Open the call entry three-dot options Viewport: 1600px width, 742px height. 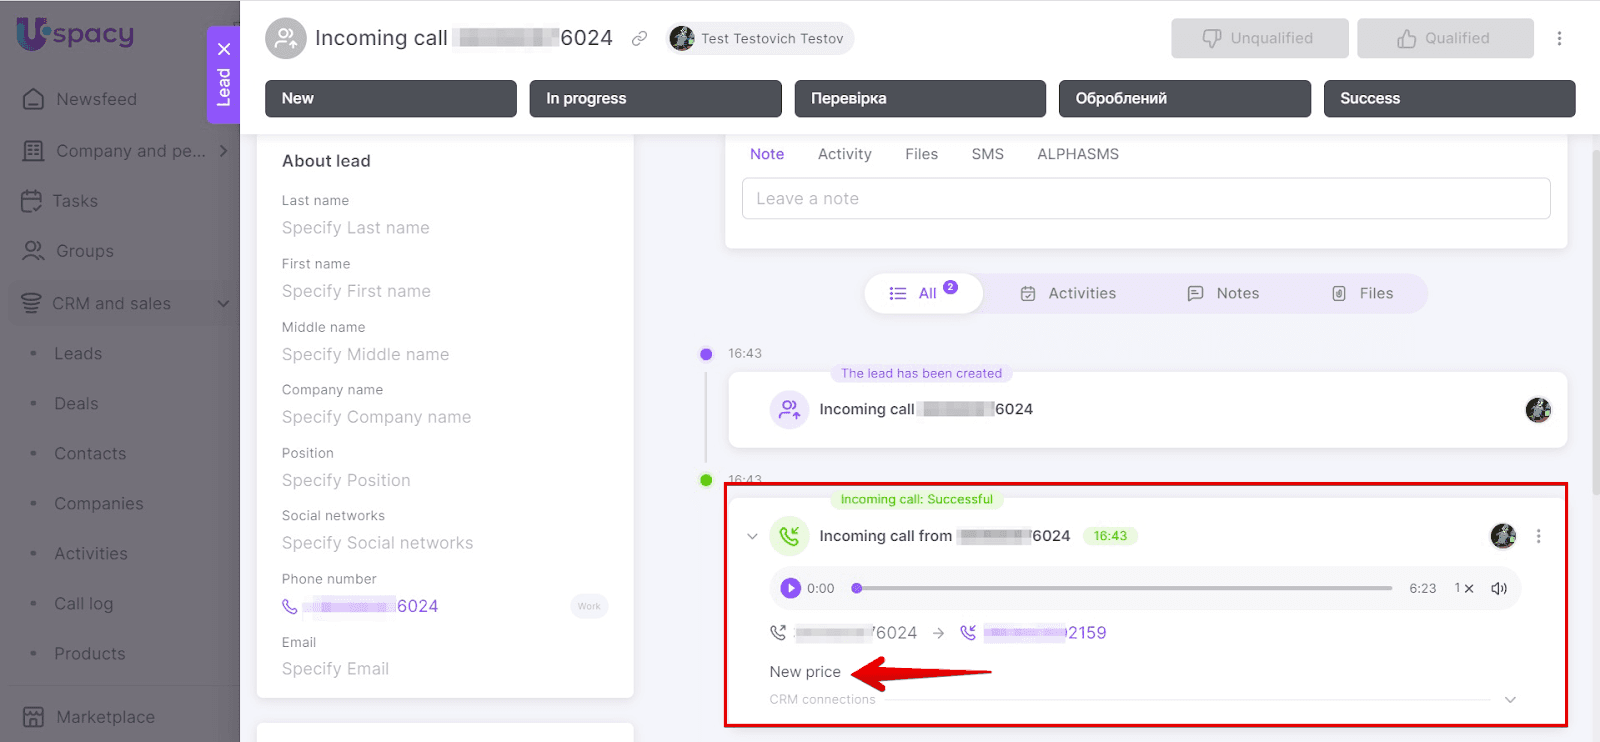coord(1538,536)
